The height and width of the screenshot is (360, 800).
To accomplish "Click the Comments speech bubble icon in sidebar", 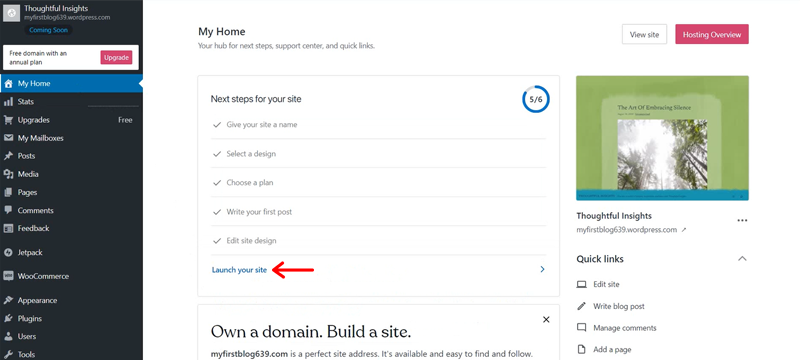I will pyautogui.click(x=8, y=210).
